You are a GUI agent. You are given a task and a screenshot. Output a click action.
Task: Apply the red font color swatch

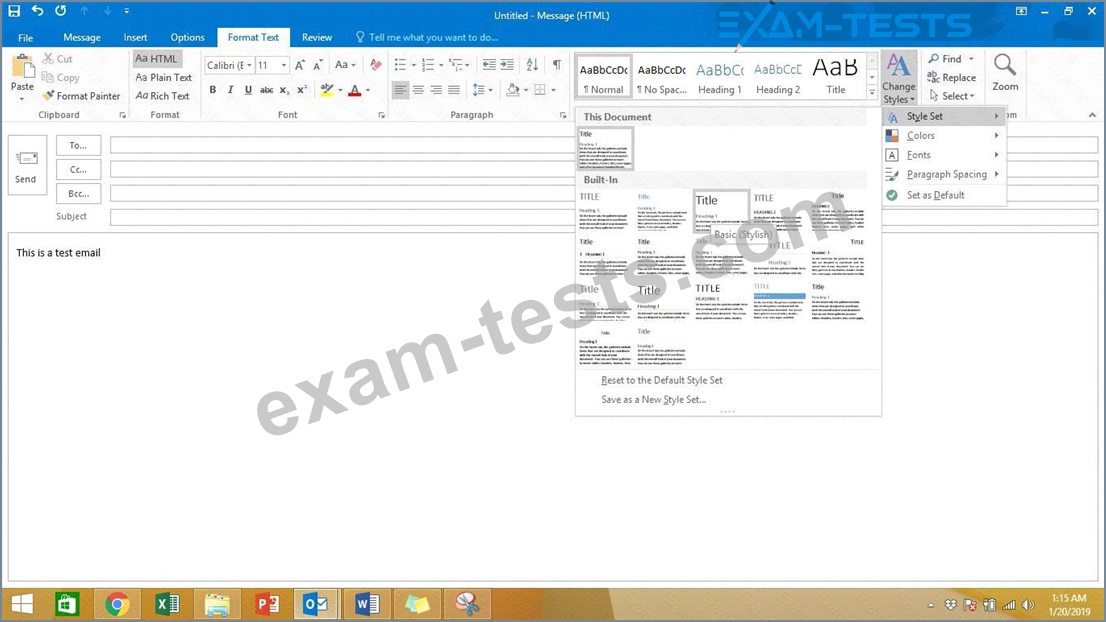point(355,90)
